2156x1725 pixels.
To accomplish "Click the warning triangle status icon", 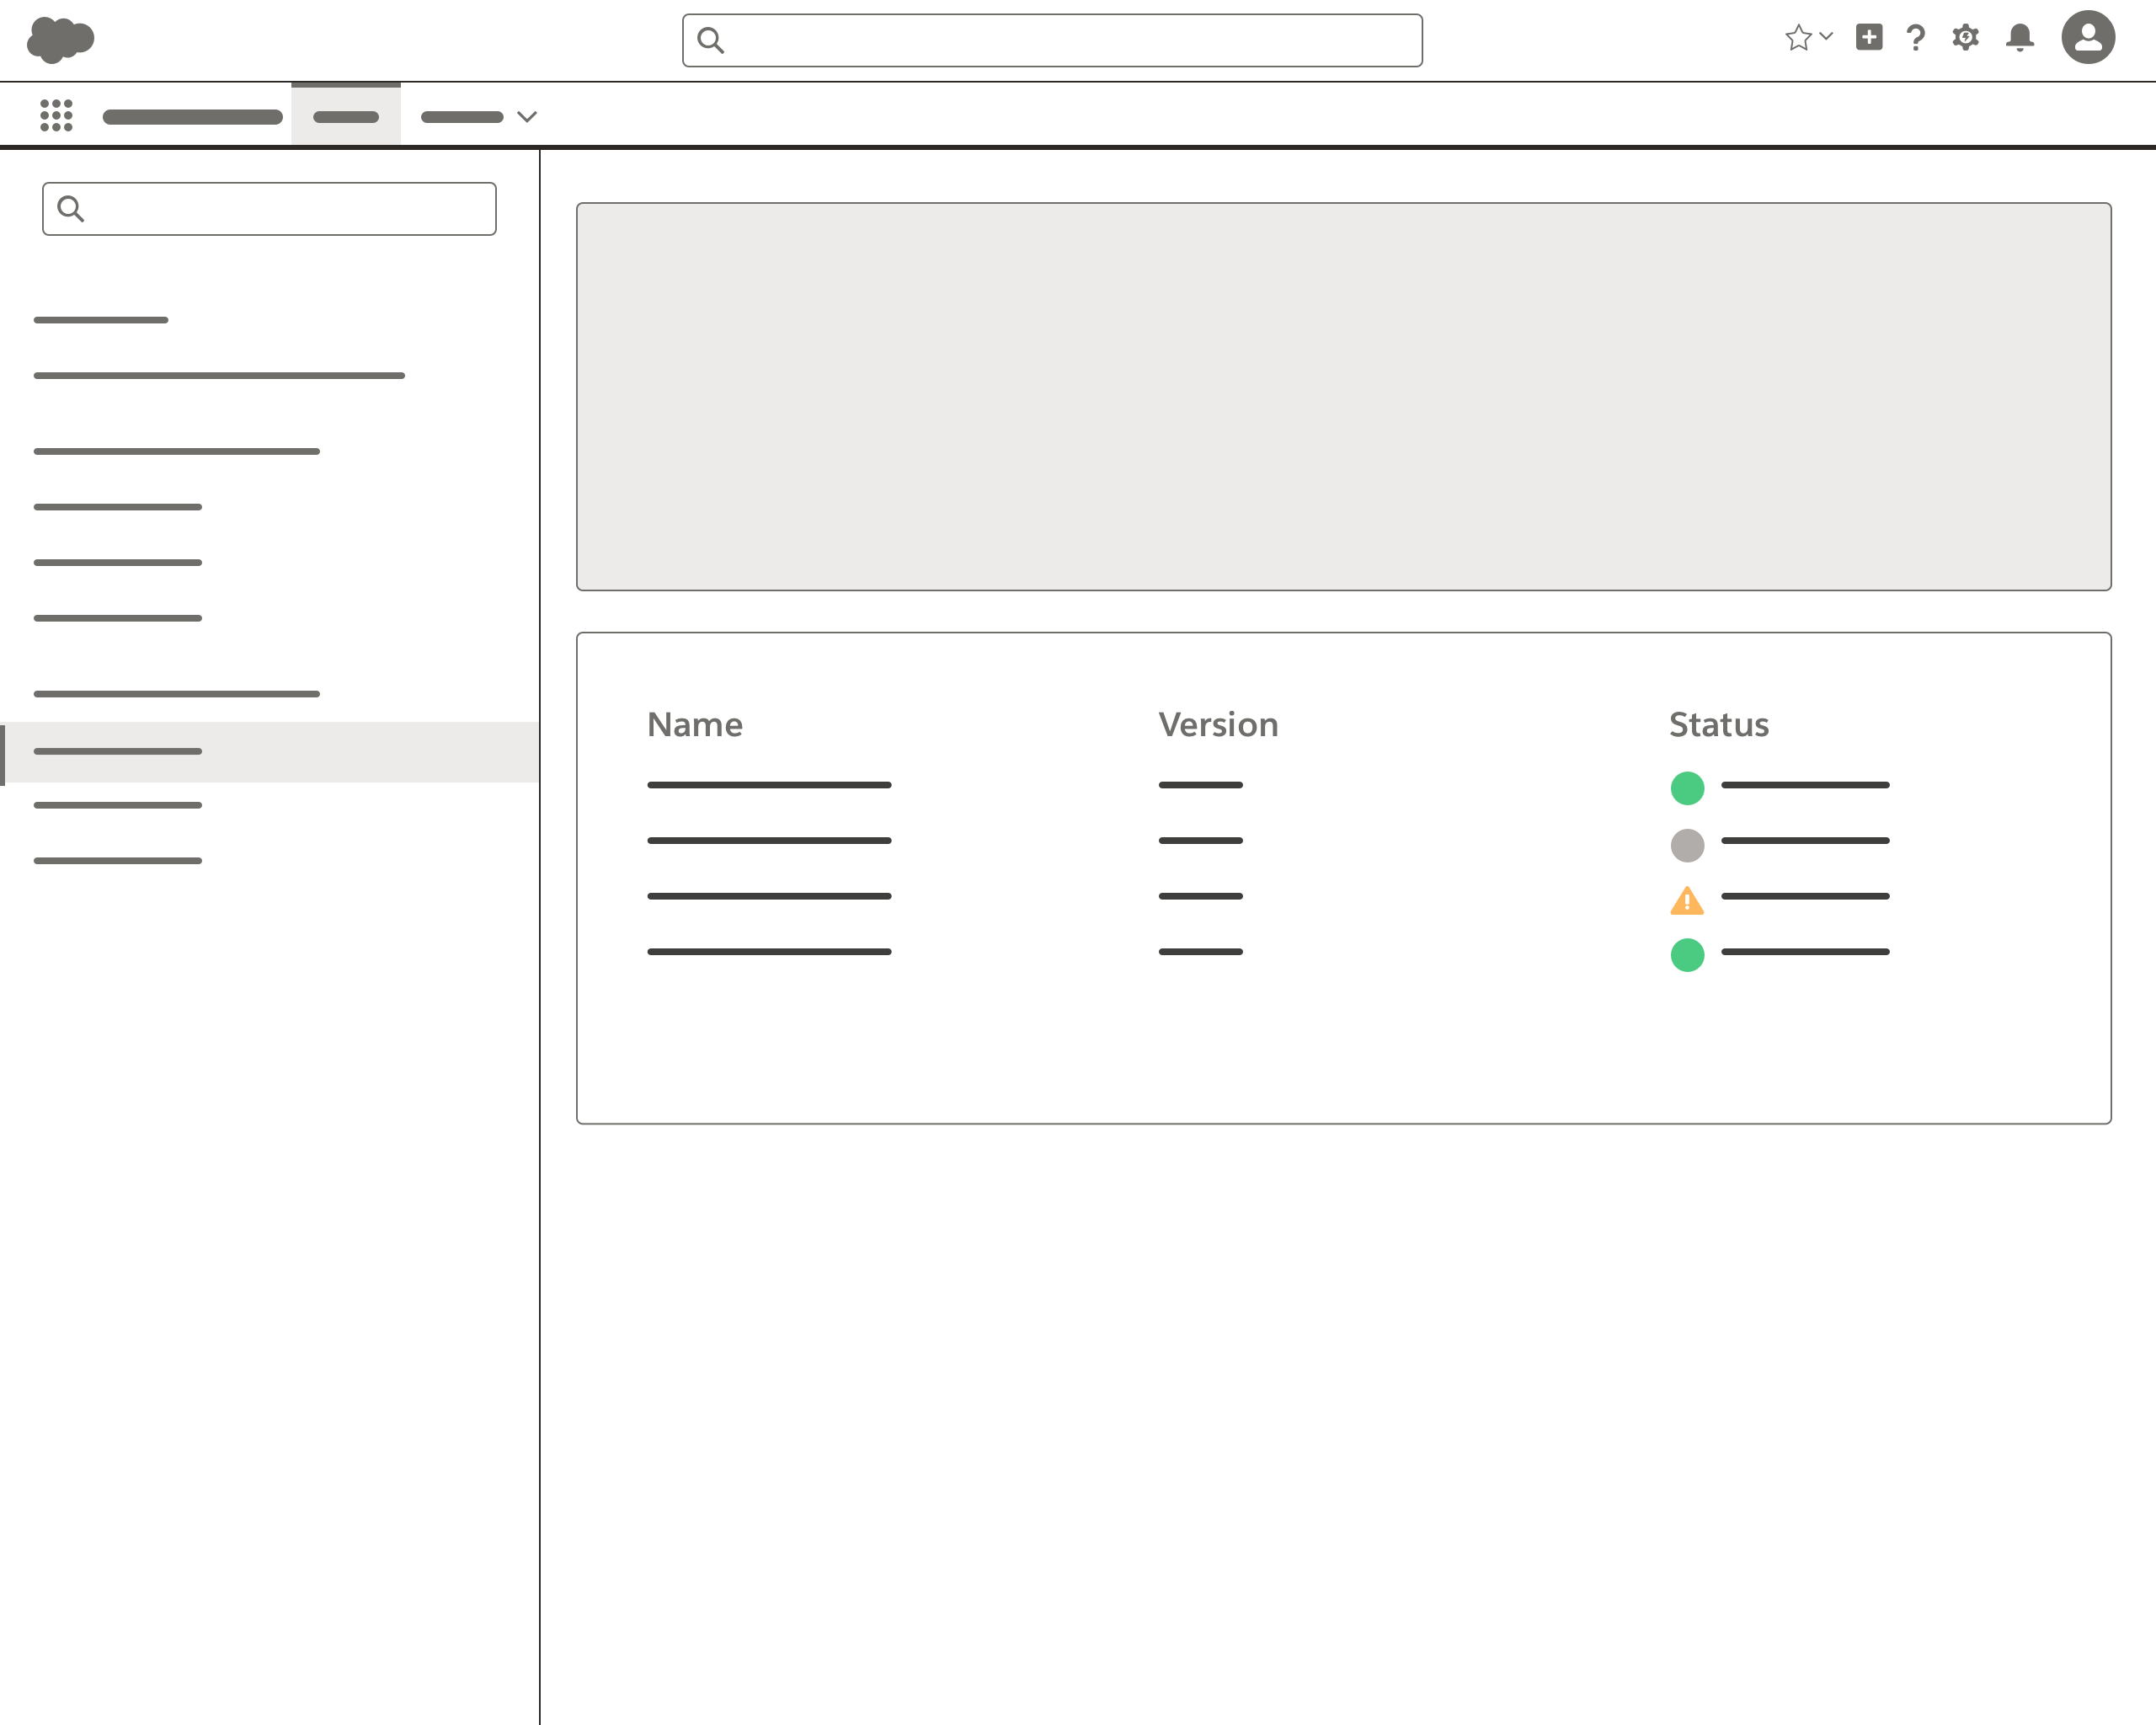I will [1687, 901].
